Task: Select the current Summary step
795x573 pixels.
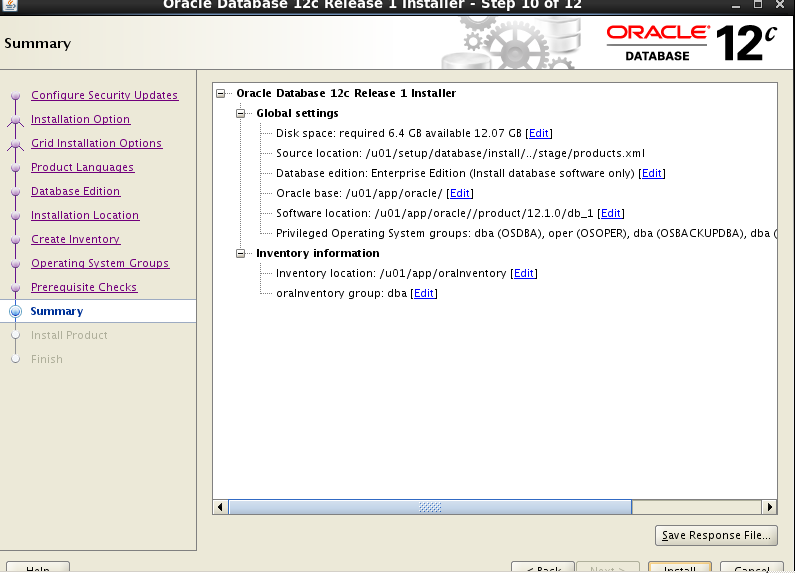Action: pyautogui.click(x=57, y=311)
